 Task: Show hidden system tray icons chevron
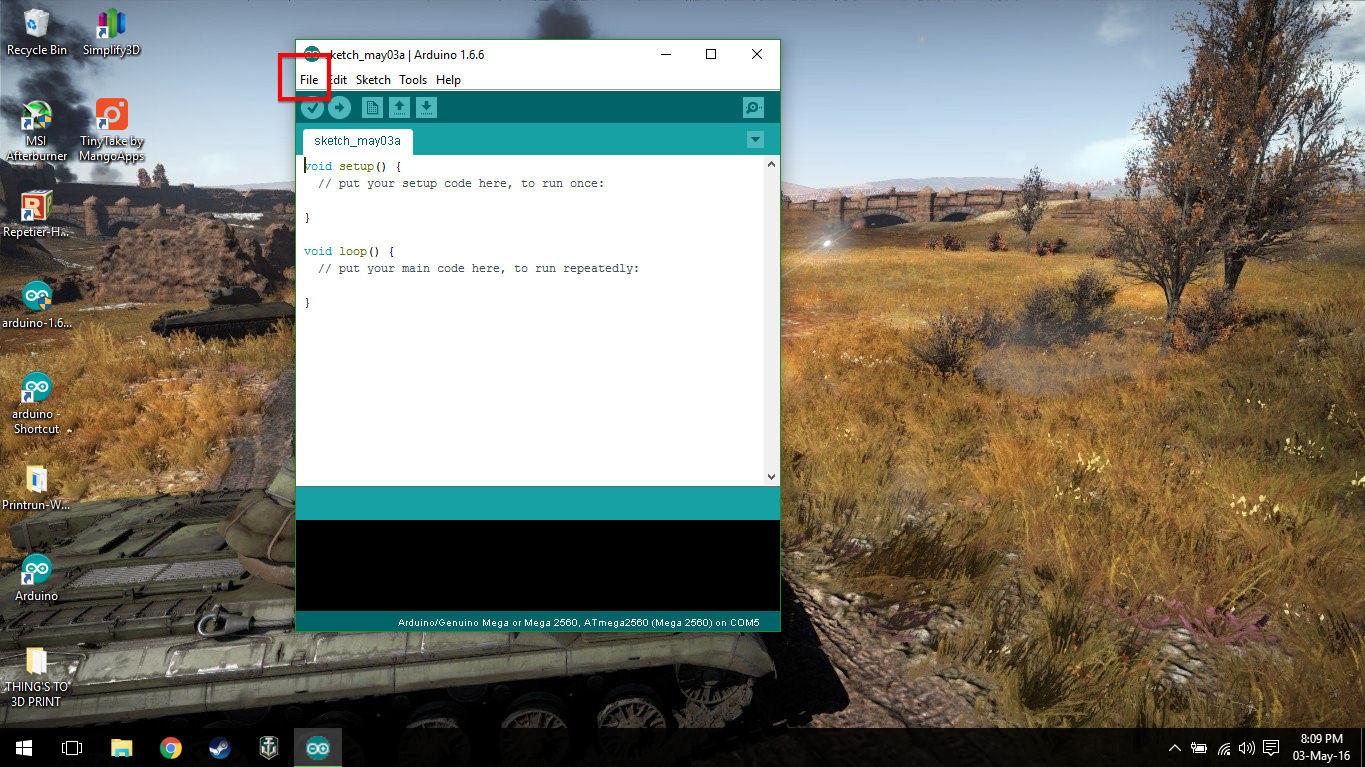[1175, 748]
